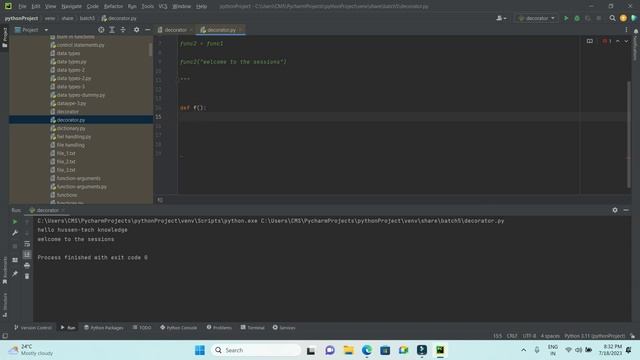Screen dimensions: 640x360
Task: Open the user account menu icon
Action: pyautogui.click(x=501, y=18)
